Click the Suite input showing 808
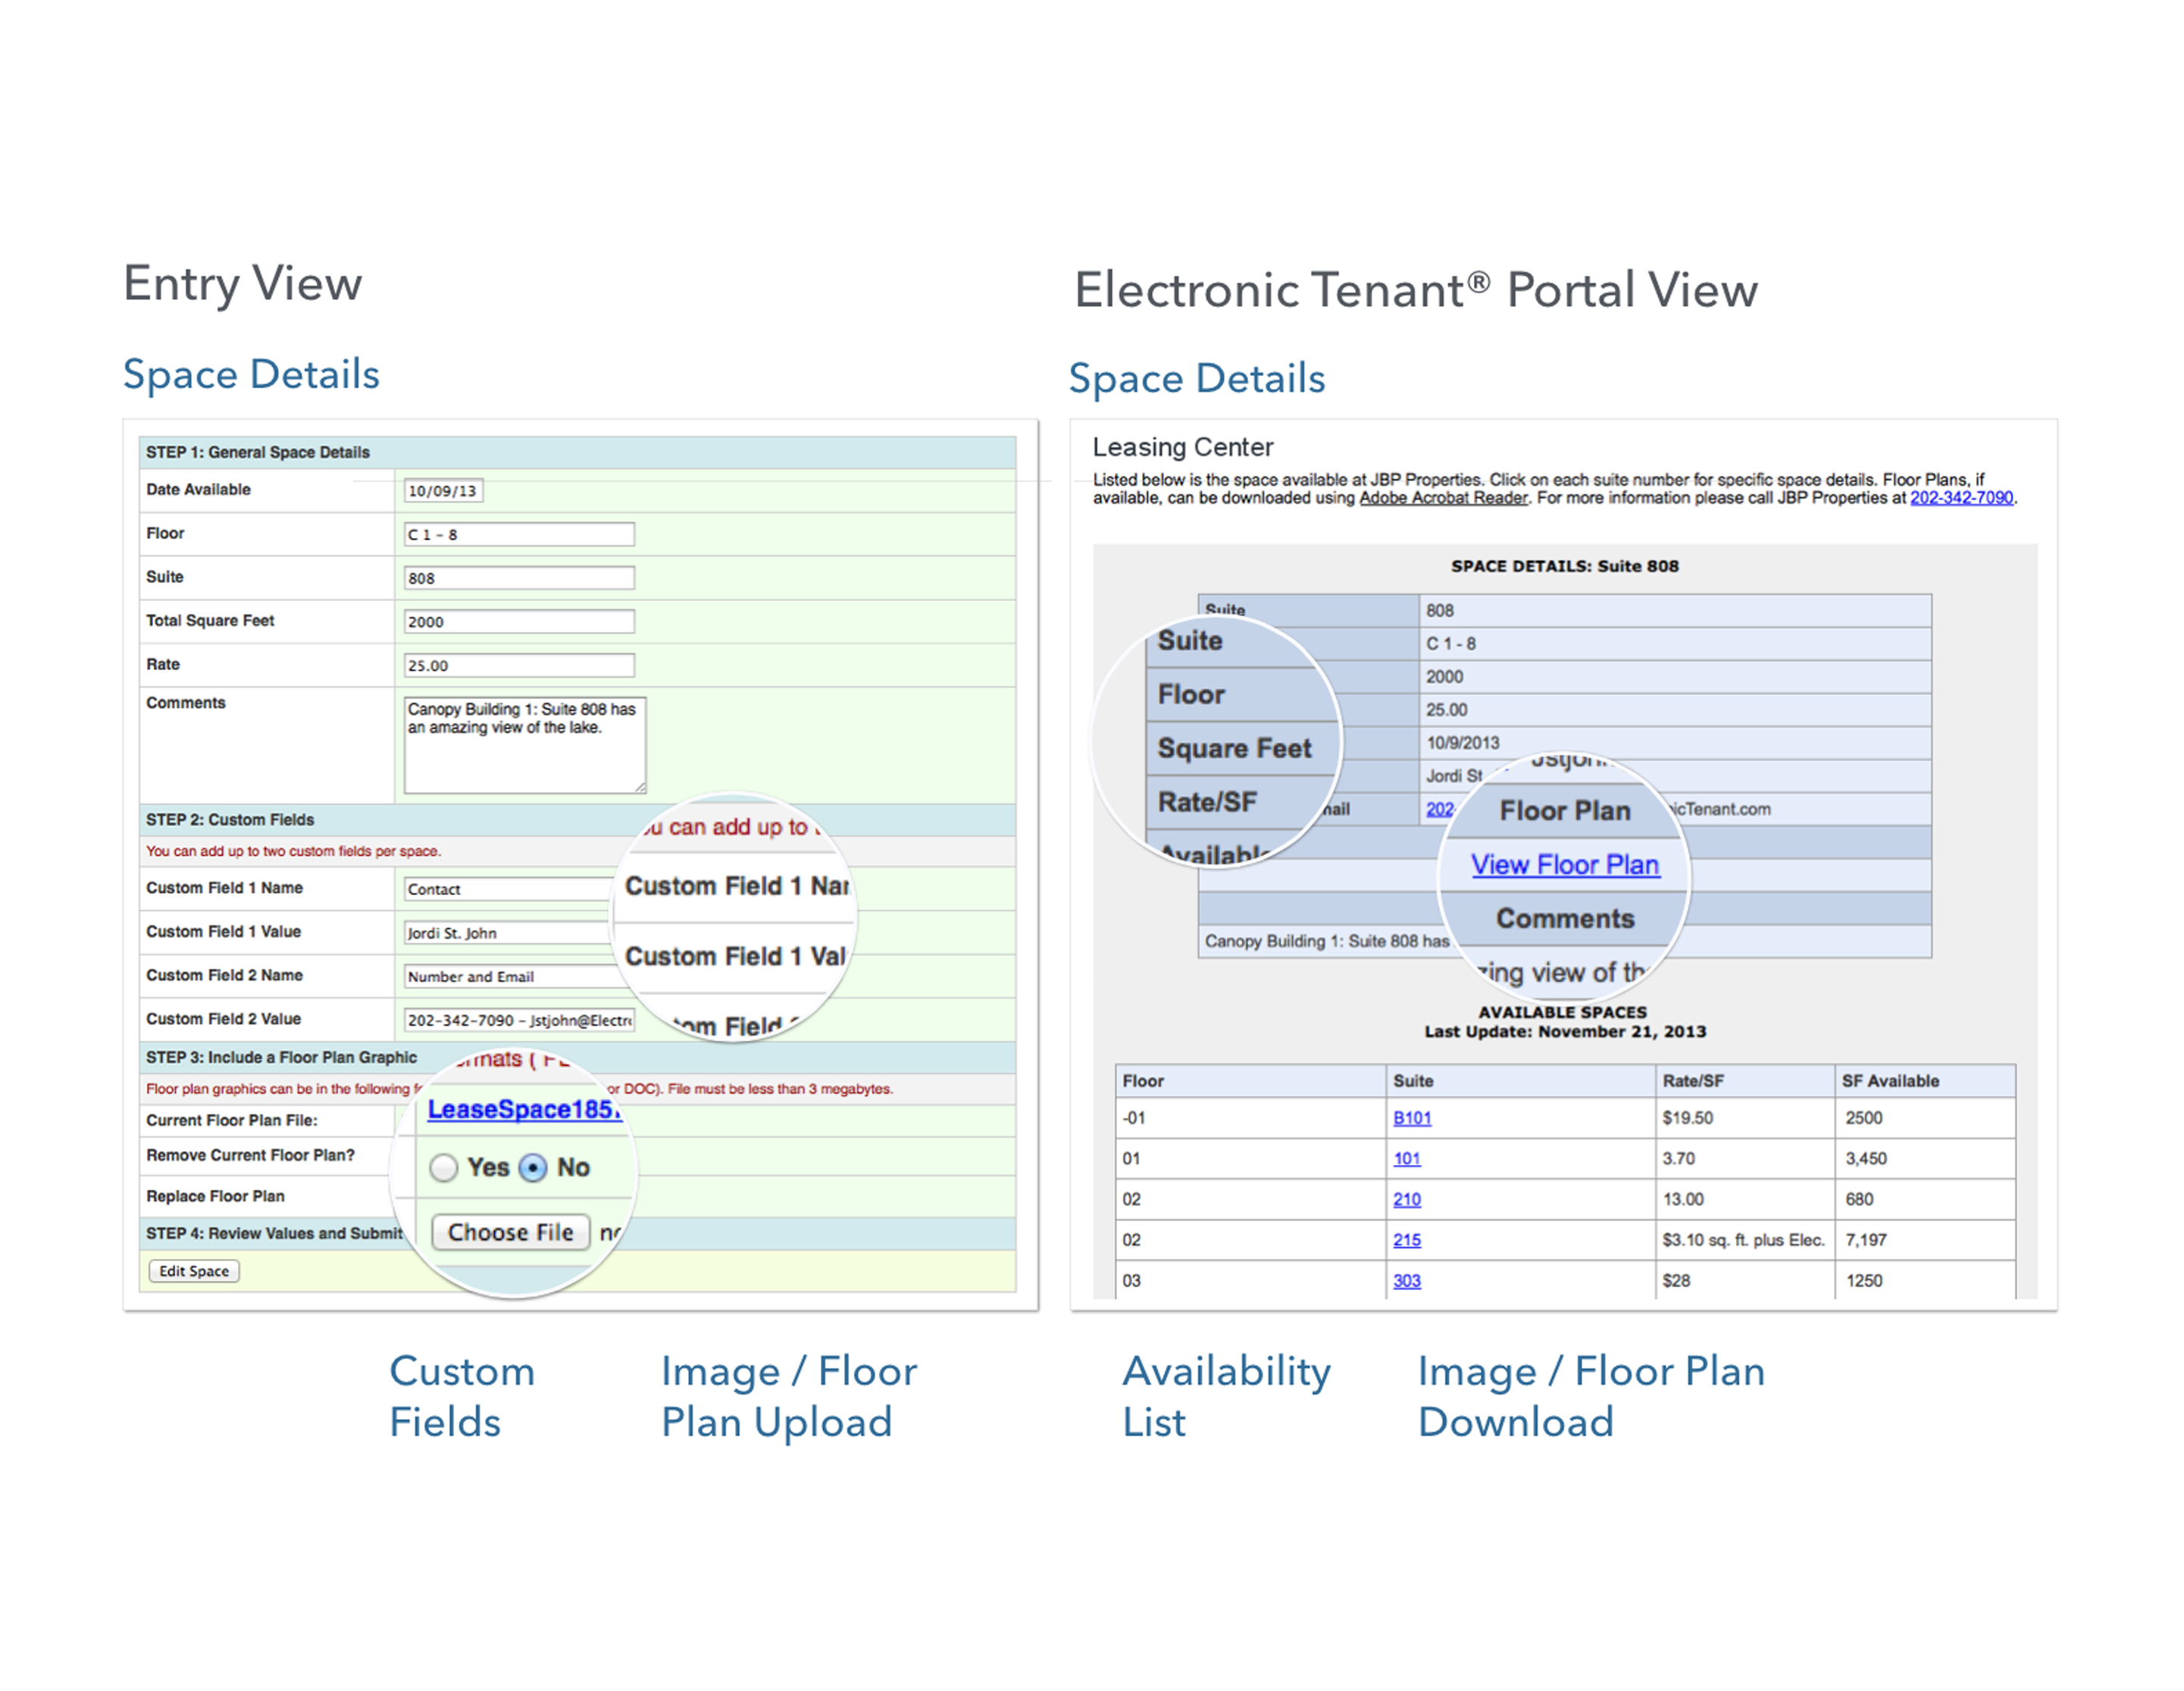The width and height of the screenshot is (2184, 1691). pyautogui.click(x=519, y=578)
